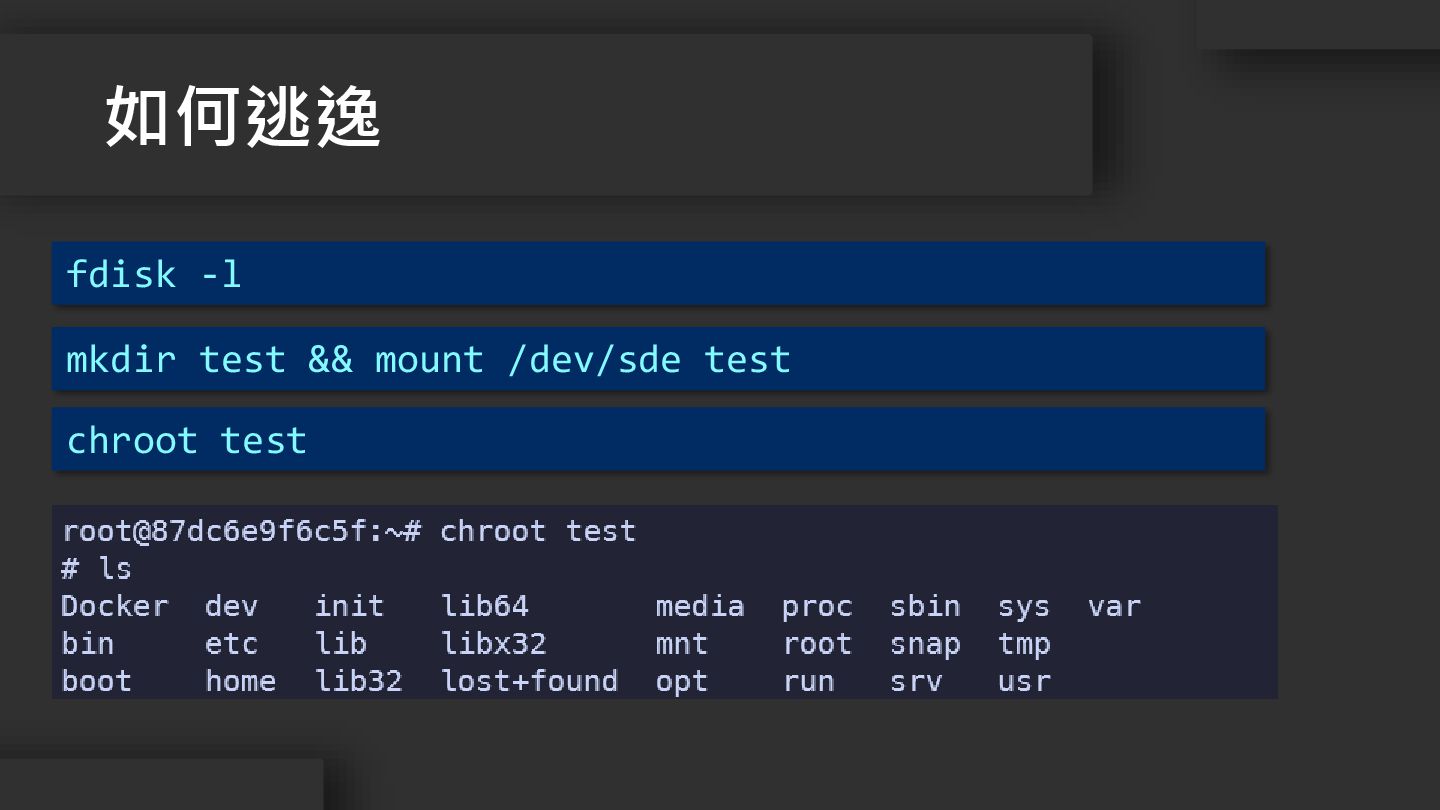The height and width of the screenshot is (810, 1440).
Task: Click the srv directory entry
Action: (x=916, y=681)
